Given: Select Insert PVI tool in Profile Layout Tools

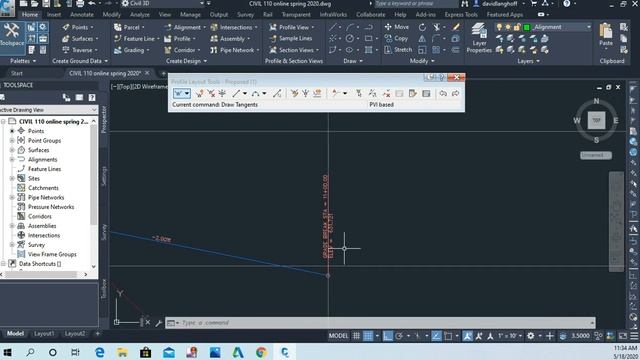Looking at the screenshot, I should (200, 93).
